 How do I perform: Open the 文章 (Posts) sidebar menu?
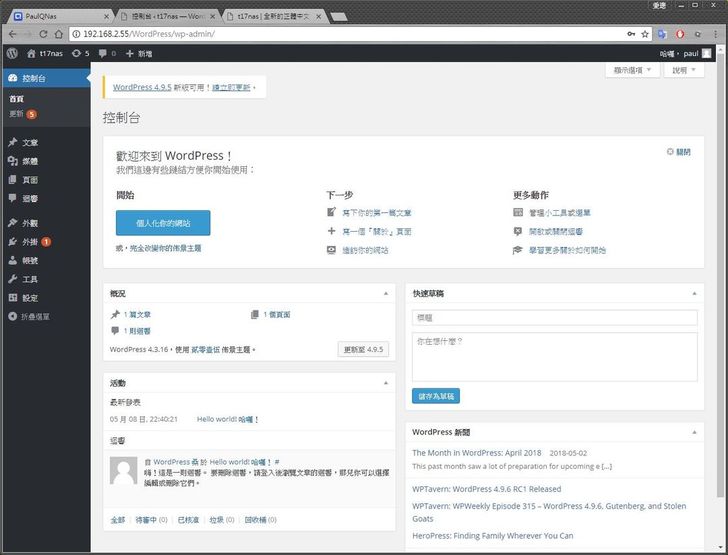[x=29, y=143]
